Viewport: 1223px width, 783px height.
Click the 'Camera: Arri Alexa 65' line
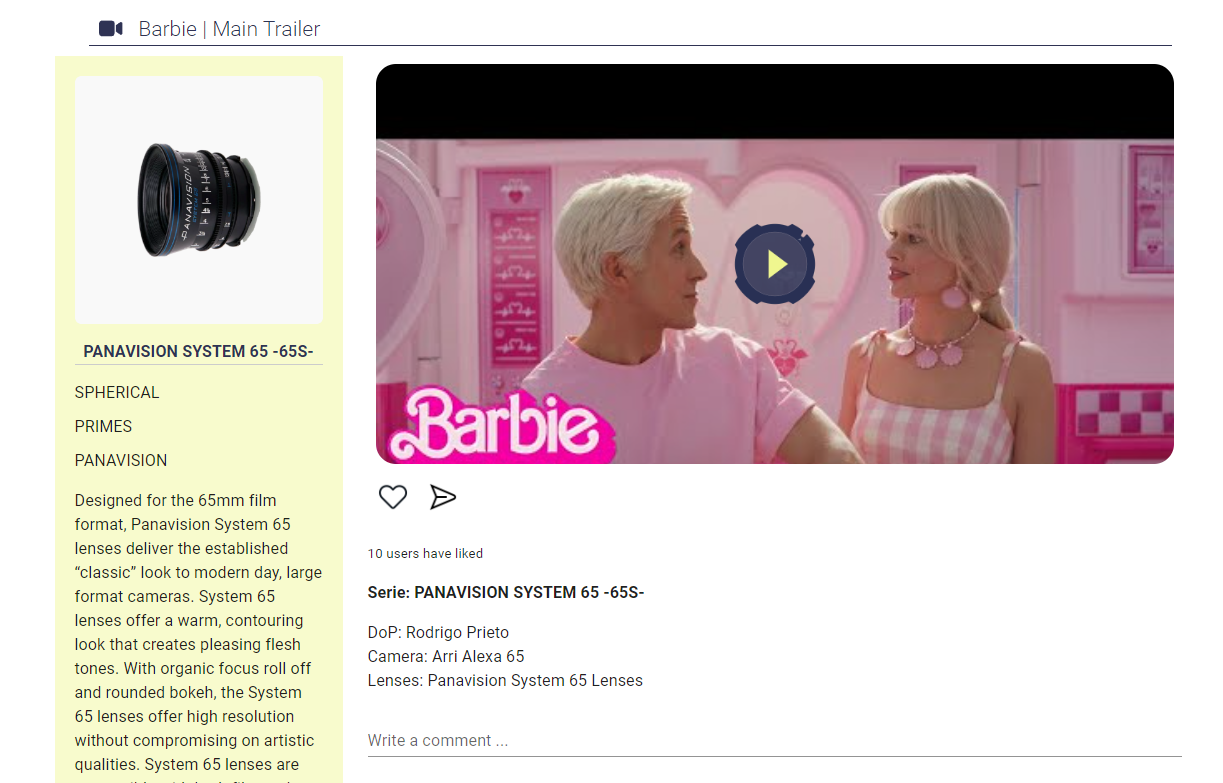pos(446,657)
